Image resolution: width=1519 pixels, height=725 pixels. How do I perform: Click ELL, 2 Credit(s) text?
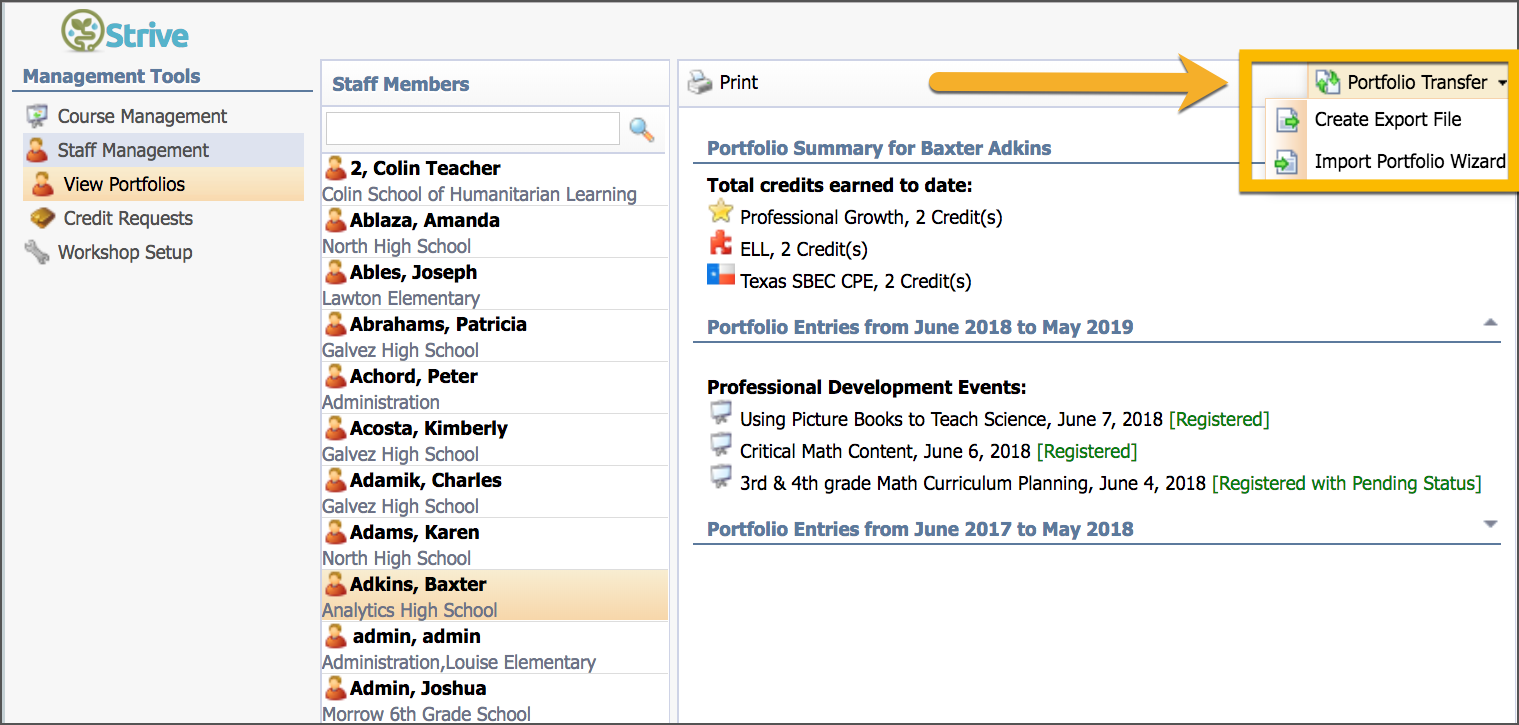804,249
